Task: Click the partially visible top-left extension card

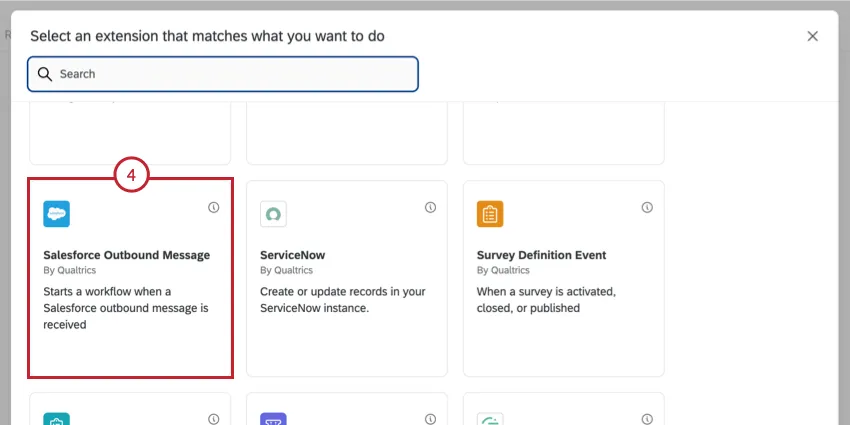Action: (130, 135)
